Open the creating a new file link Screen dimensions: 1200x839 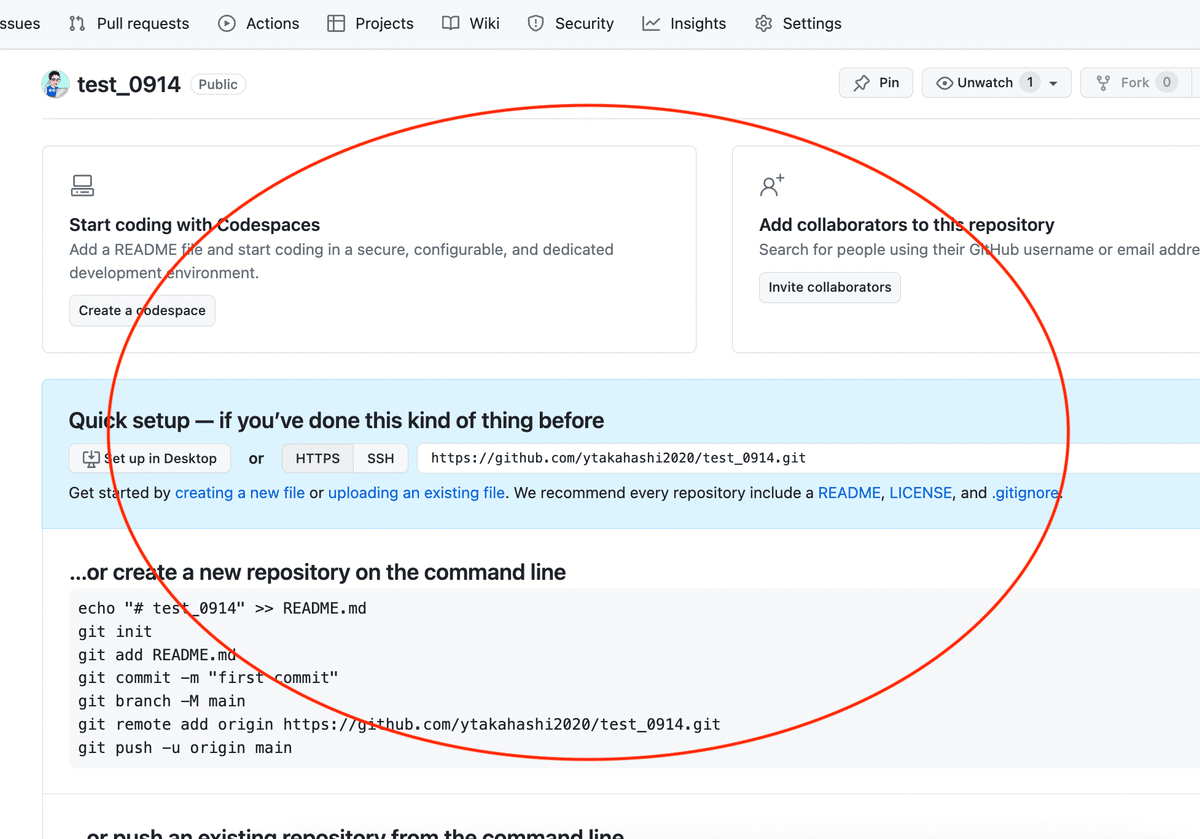pos(239,493)
